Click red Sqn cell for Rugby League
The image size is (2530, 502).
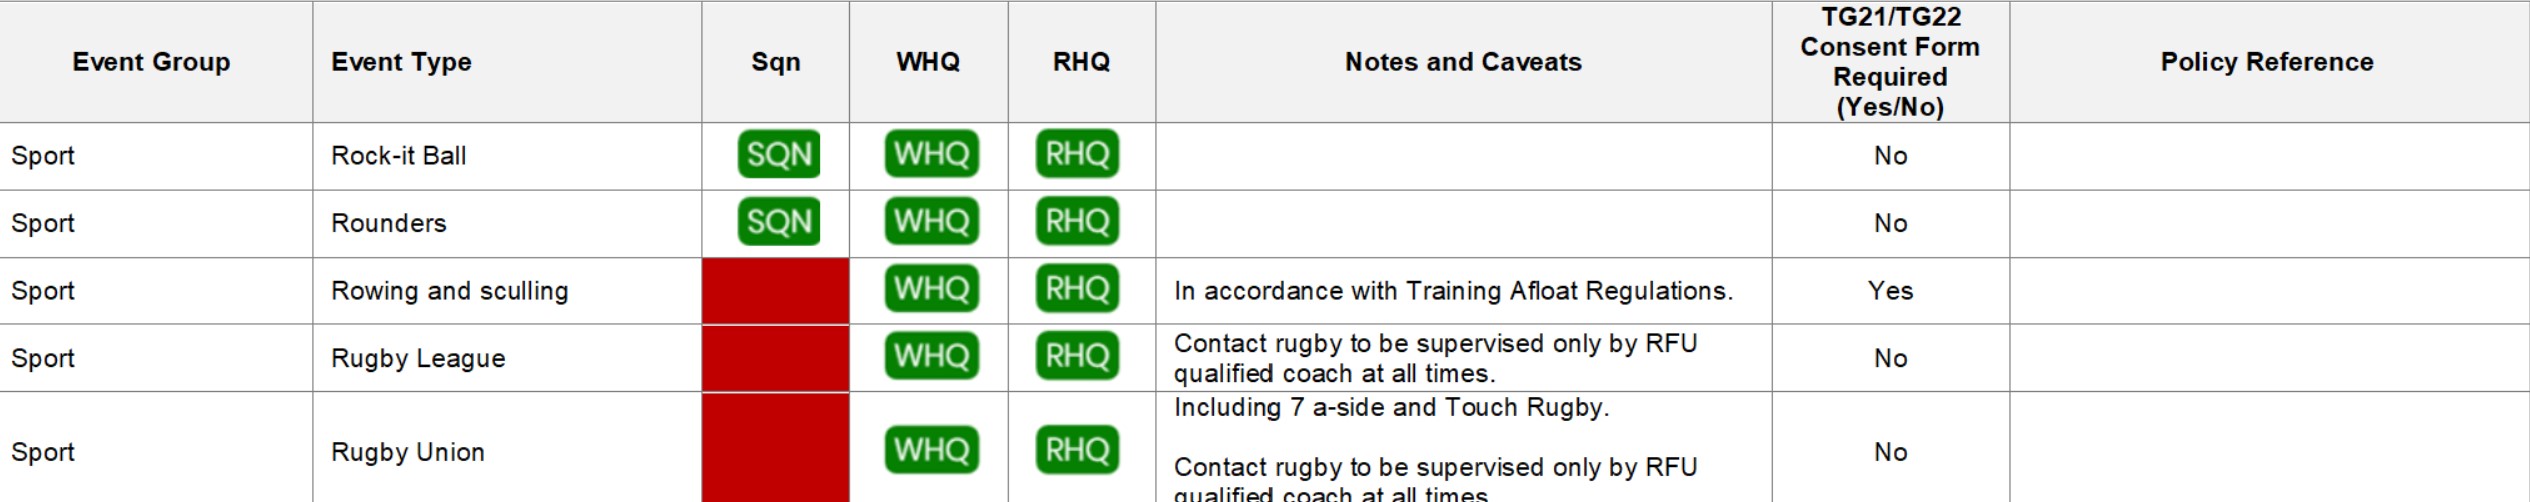[x=776, y=358]
